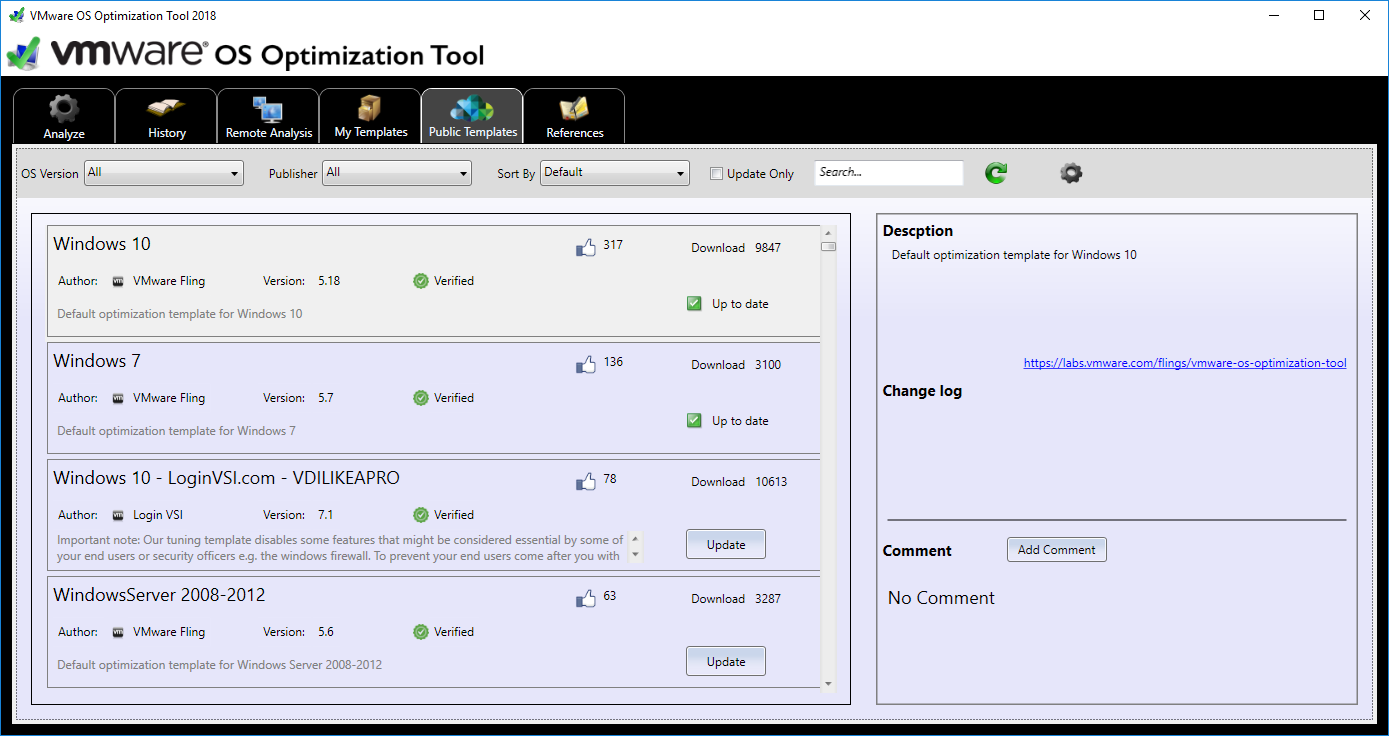Open the References tab
The image size is (1389, 736).
[x=574, y=117]
